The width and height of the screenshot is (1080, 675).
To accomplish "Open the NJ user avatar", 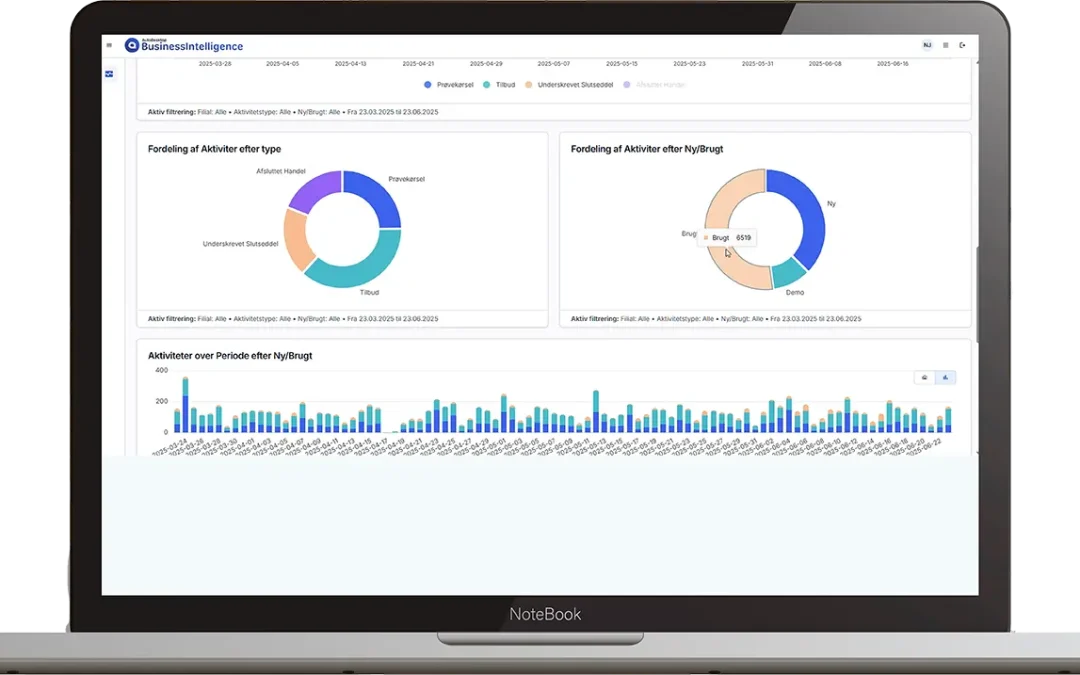I will pos(926,45).
